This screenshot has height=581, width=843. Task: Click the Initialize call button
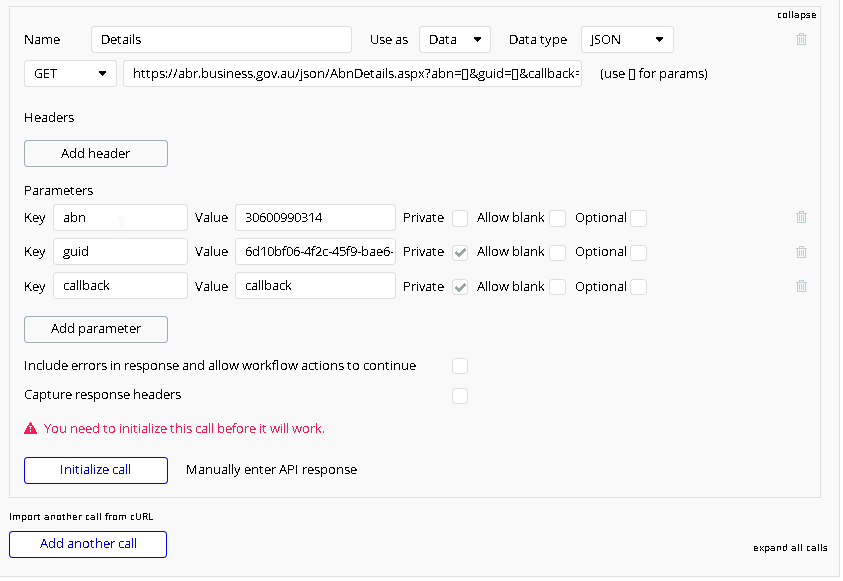coord(95,470)
